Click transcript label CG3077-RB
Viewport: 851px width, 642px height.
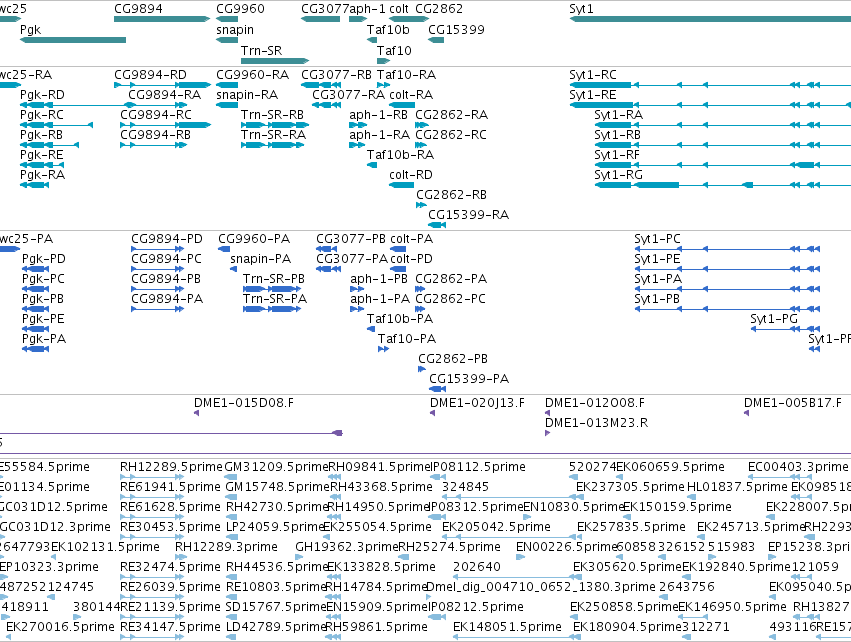[336, 75]
